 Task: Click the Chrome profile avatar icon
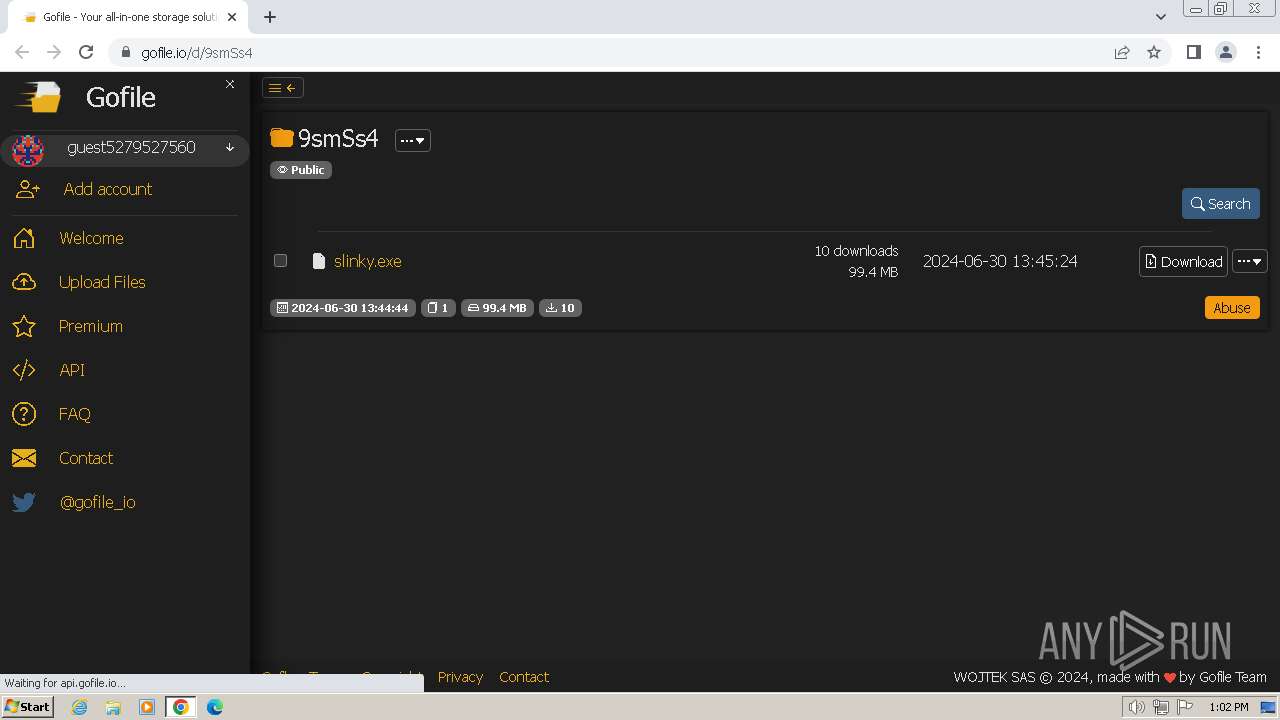coord(1225,53)
